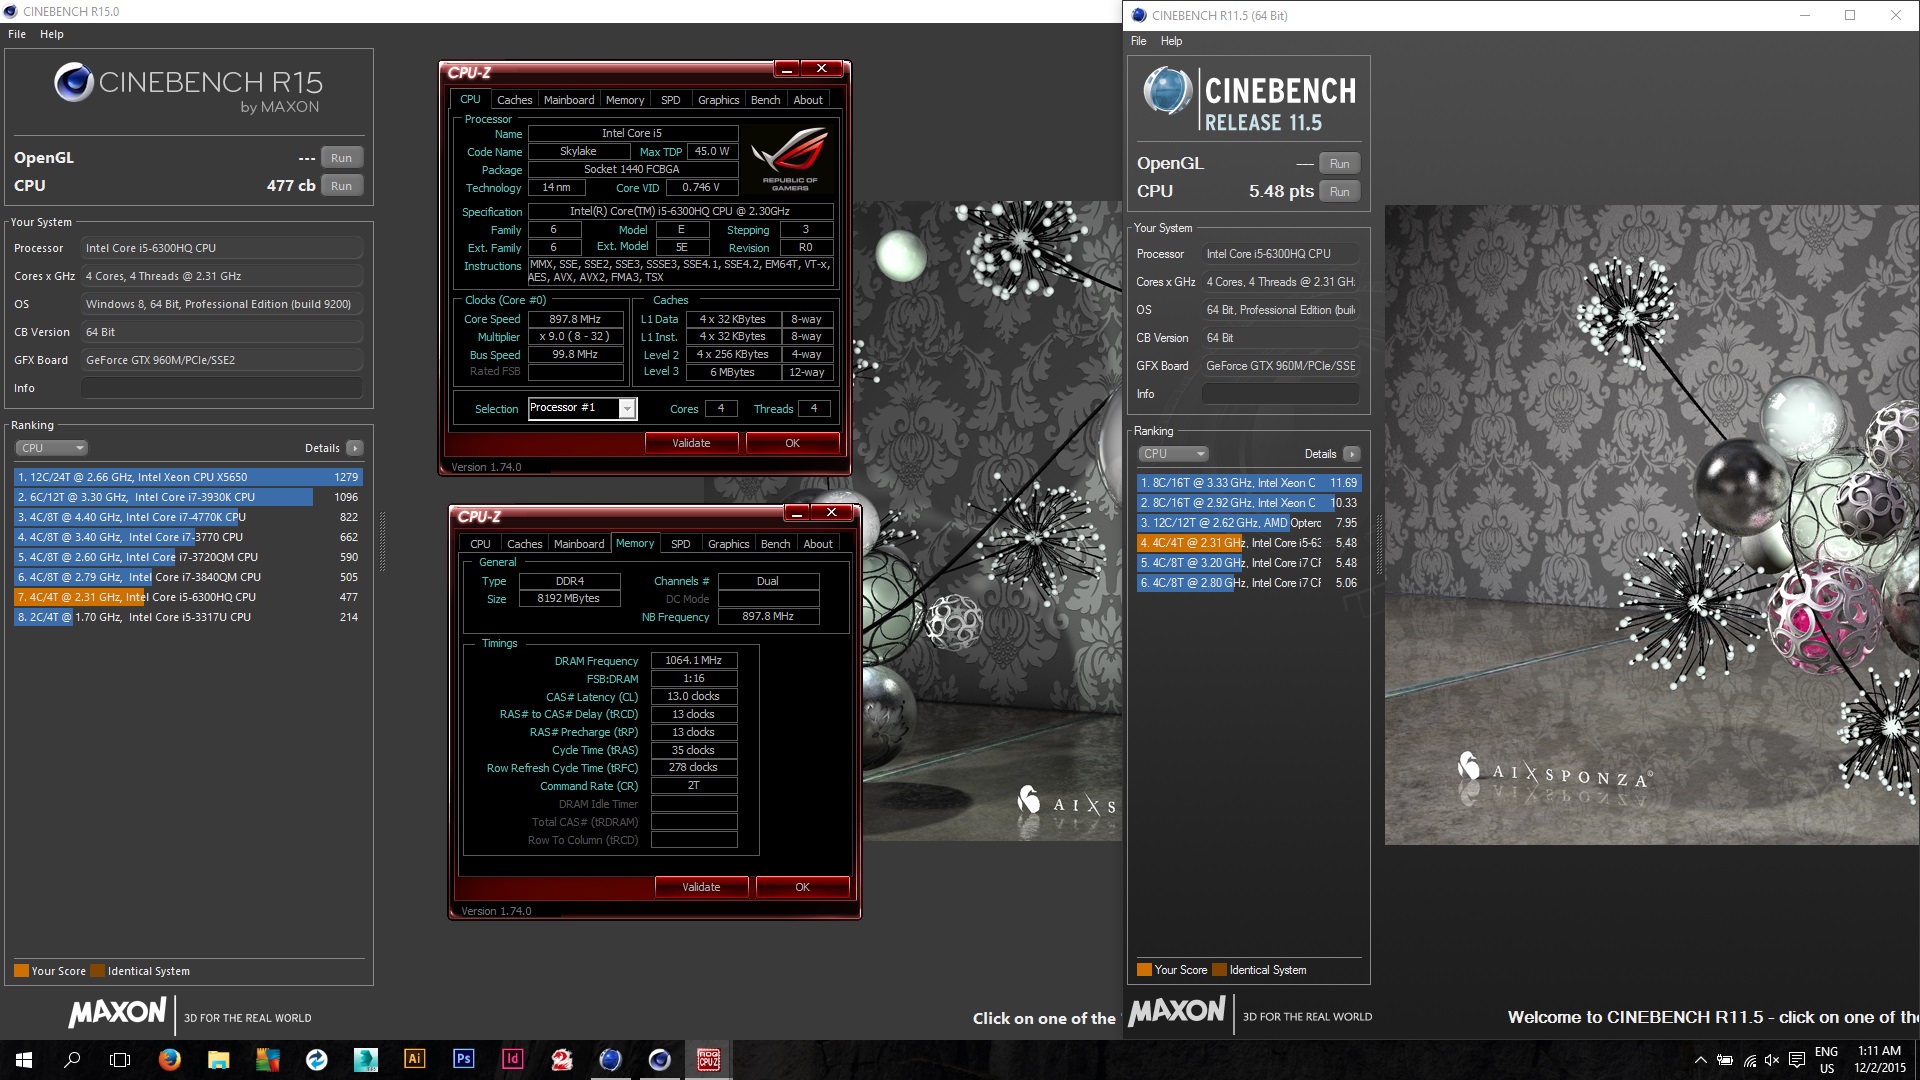Open File Explorer from the taskbar
The image size is (1920, 1080).
[219, 1060]
